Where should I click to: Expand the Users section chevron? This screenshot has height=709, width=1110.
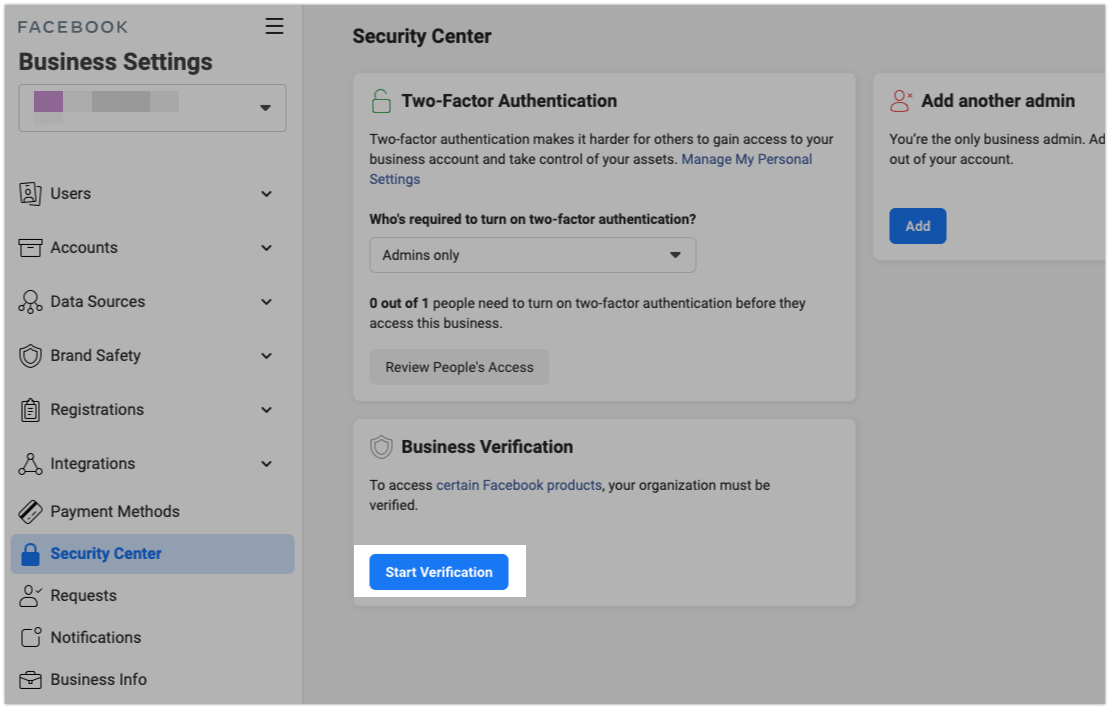pyautogui.click(x=266, y=194)
